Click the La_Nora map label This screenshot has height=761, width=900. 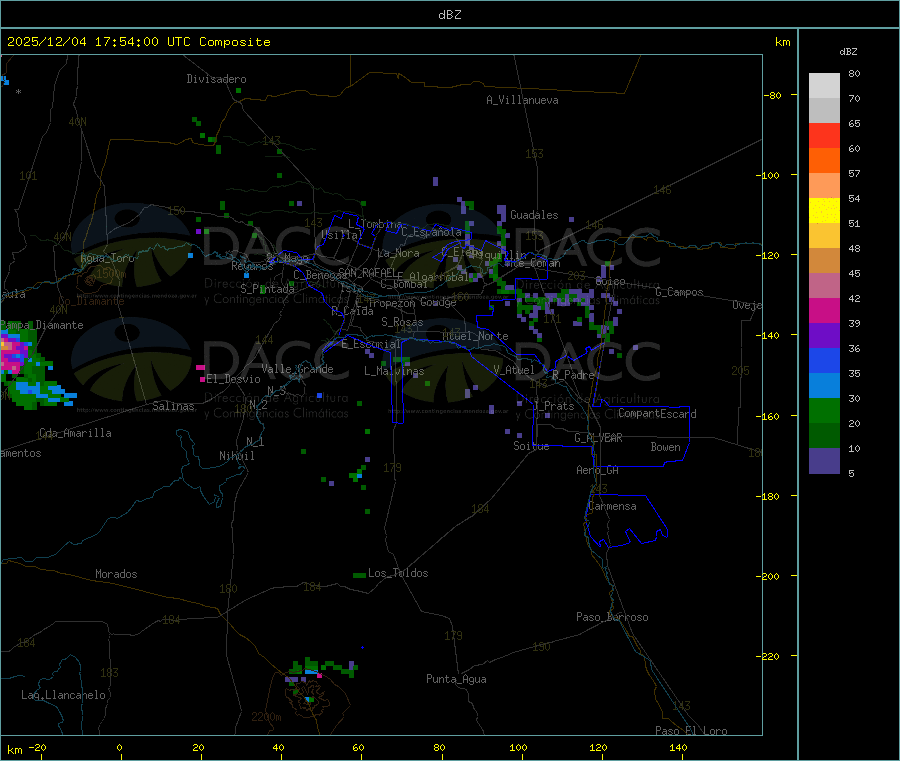pyautogui.click(x=398, y=253)
